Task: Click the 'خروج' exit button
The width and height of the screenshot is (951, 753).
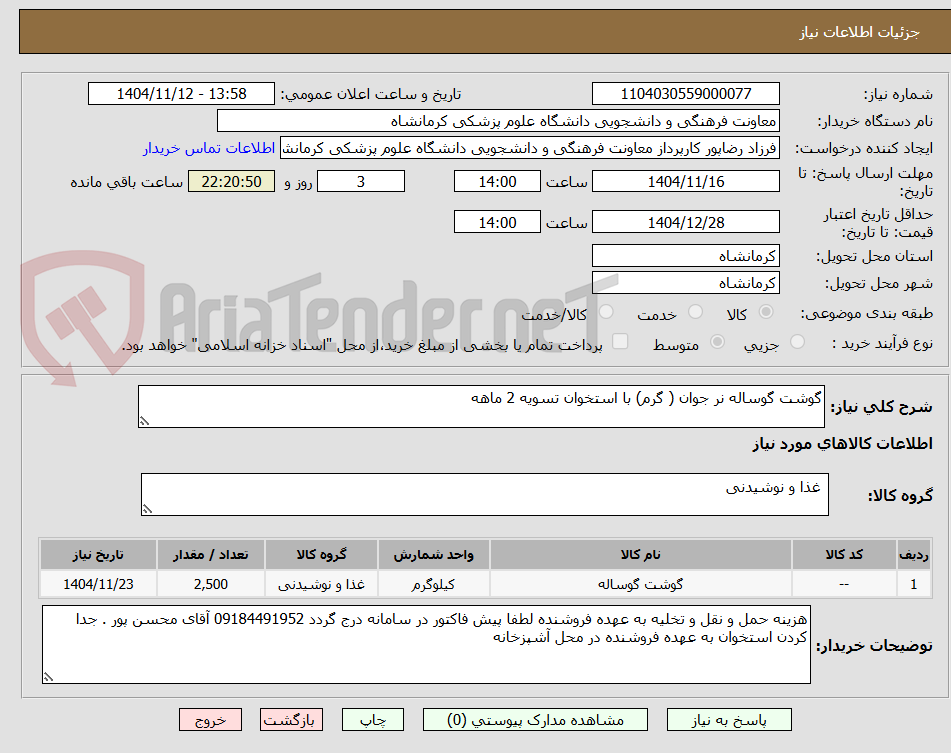Action: (210, 720)
